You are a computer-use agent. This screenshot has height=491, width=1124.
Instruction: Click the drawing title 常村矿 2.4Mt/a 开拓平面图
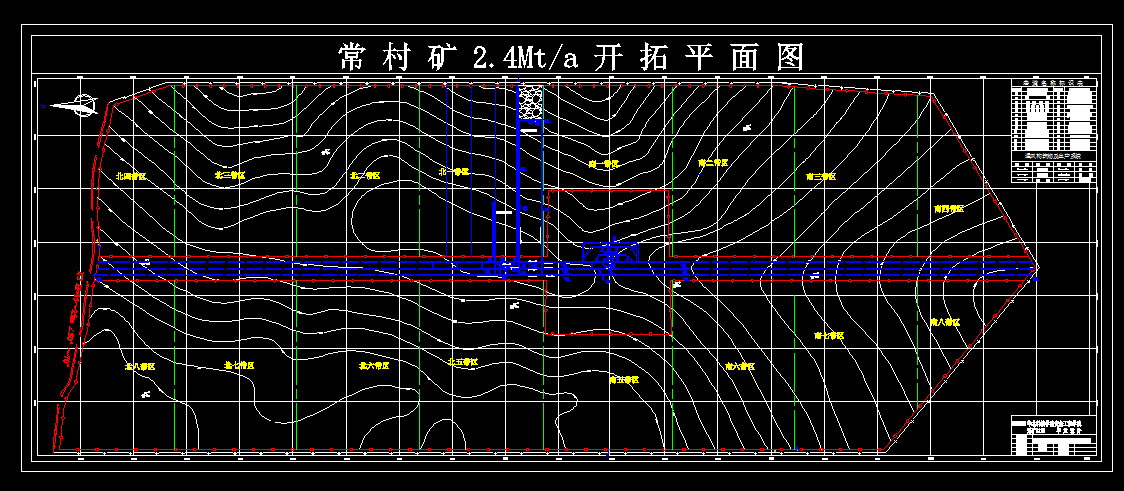(x=571, y=57)
